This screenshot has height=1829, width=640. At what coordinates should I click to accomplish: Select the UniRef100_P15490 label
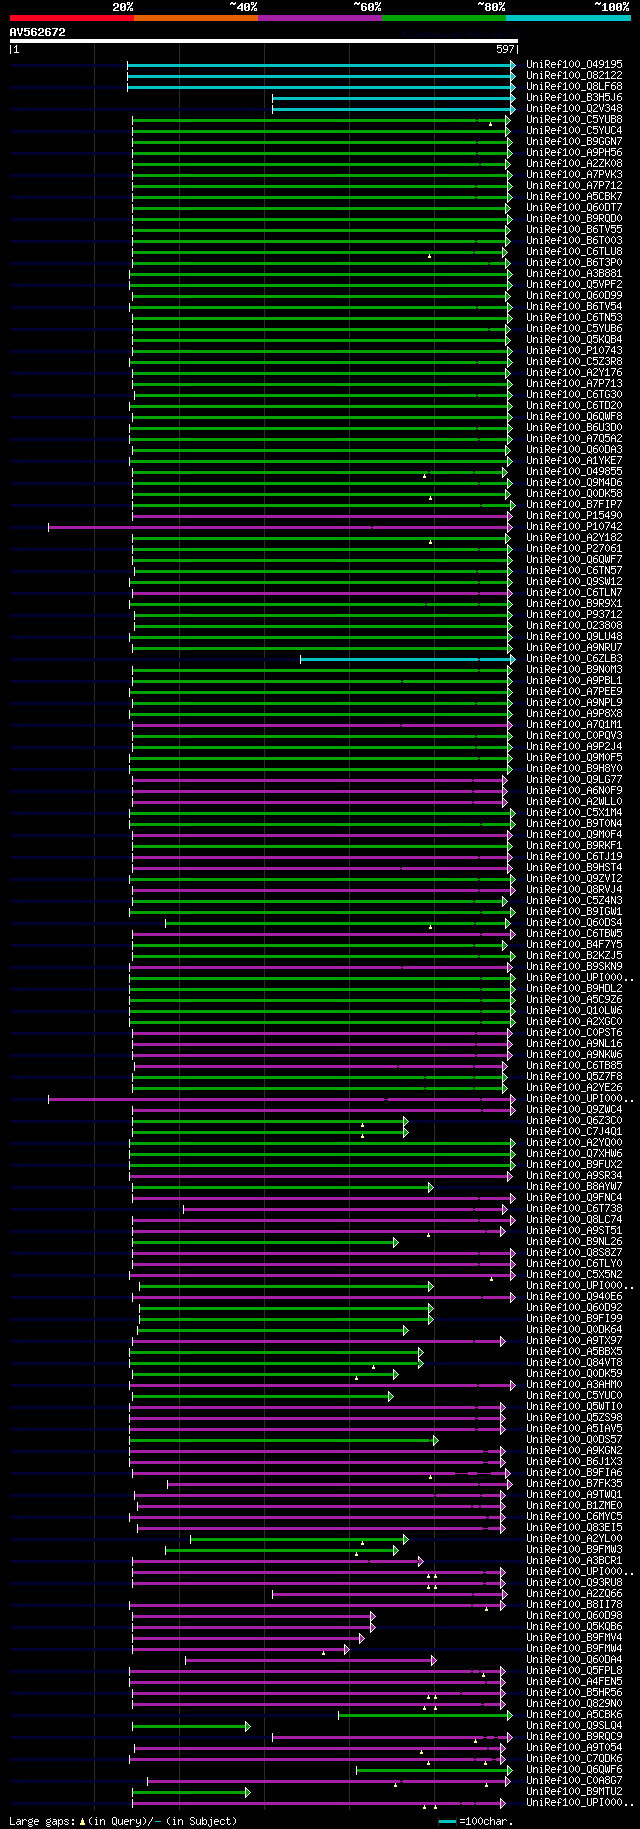click(x=574, y=515)
